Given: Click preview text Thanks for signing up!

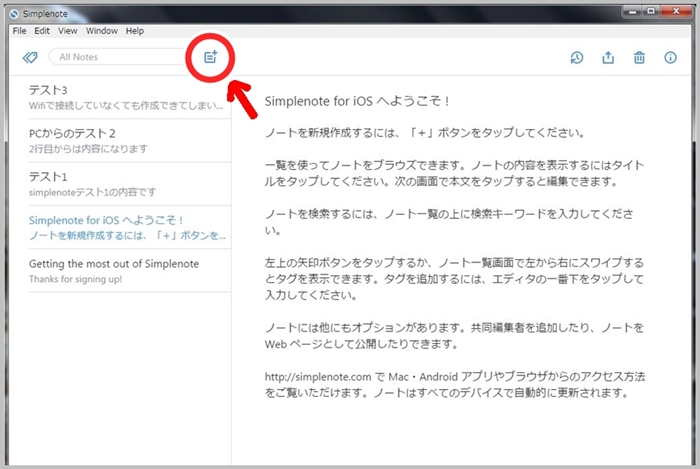Looking at the screenshot, I should (75, 279).
